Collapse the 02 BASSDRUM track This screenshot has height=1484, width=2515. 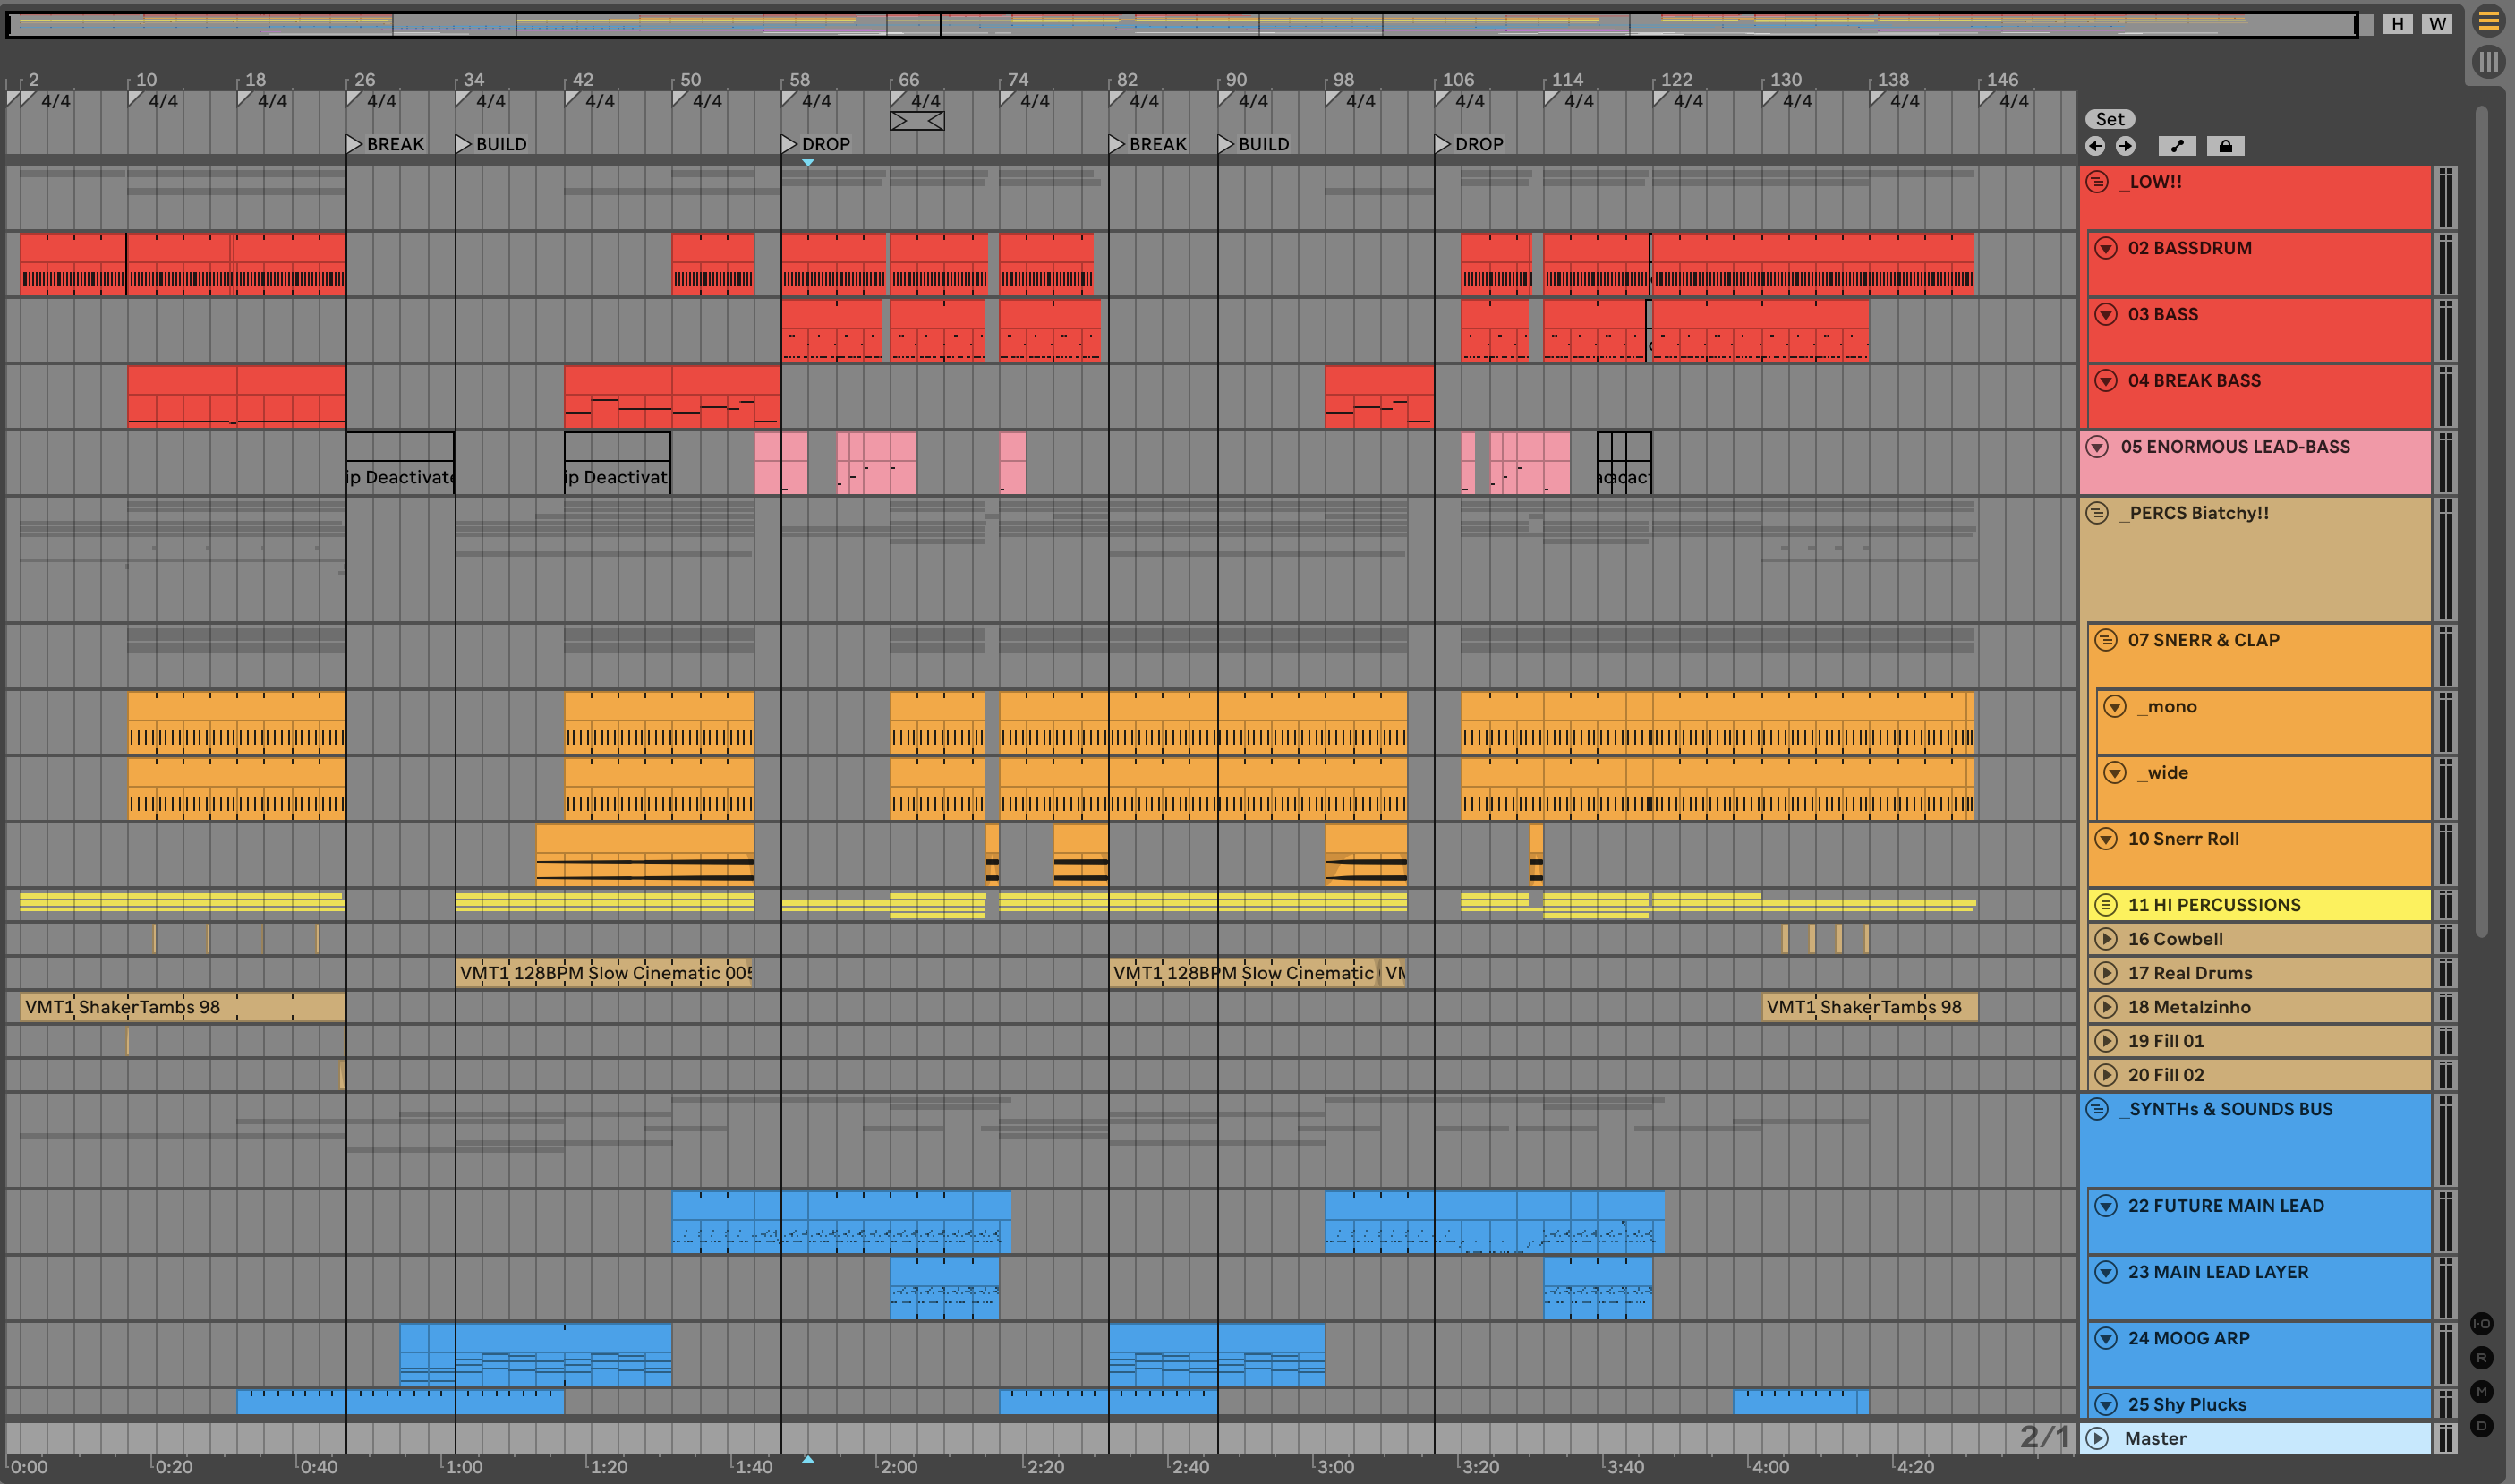(2106, 248)
